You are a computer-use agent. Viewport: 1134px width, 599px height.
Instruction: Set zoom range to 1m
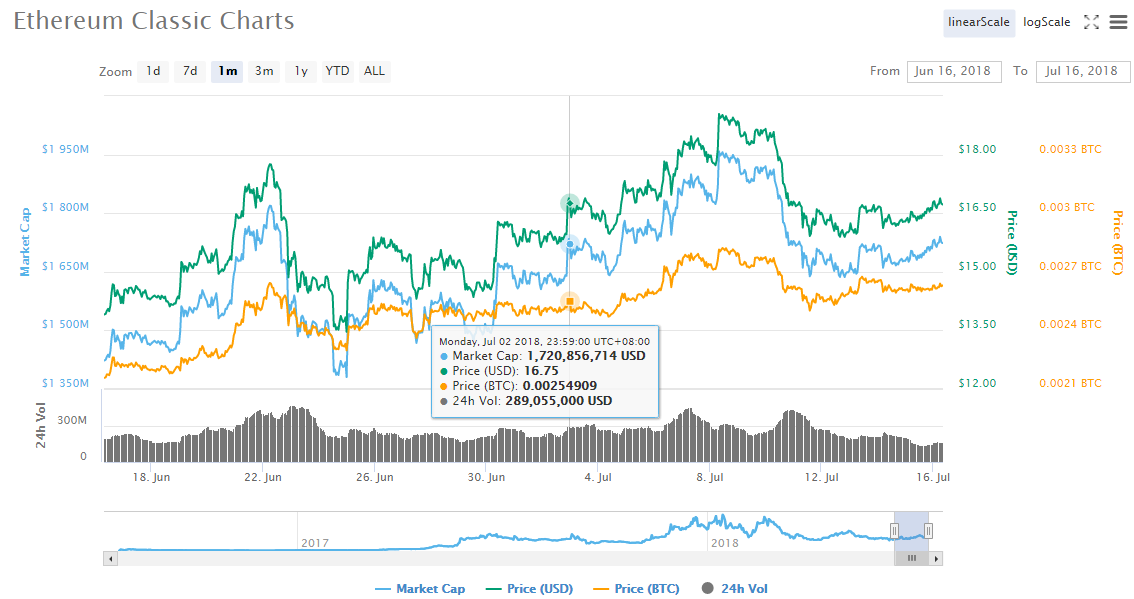tap(227, 71)
